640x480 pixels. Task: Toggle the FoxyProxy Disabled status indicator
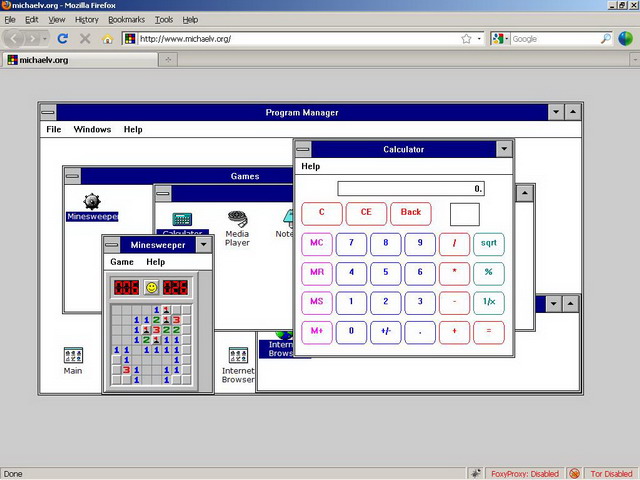pos(524,473)
